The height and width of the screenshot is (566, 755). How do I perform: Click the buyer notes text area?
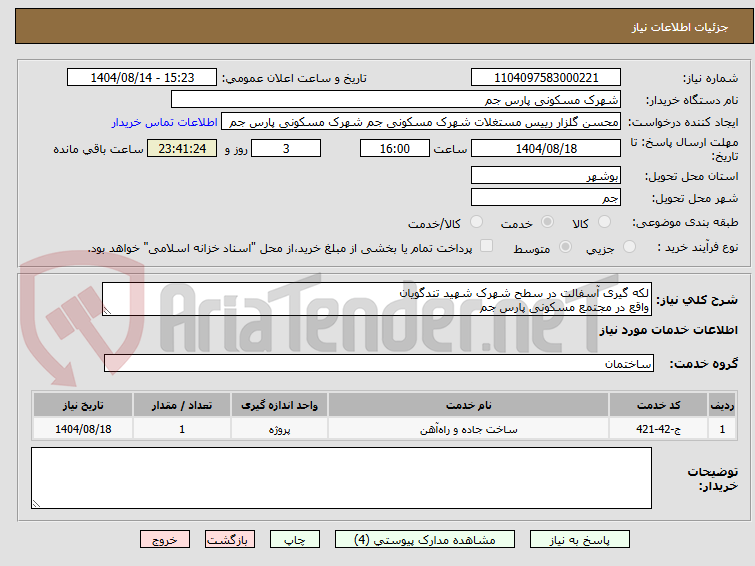pos(341,478)
